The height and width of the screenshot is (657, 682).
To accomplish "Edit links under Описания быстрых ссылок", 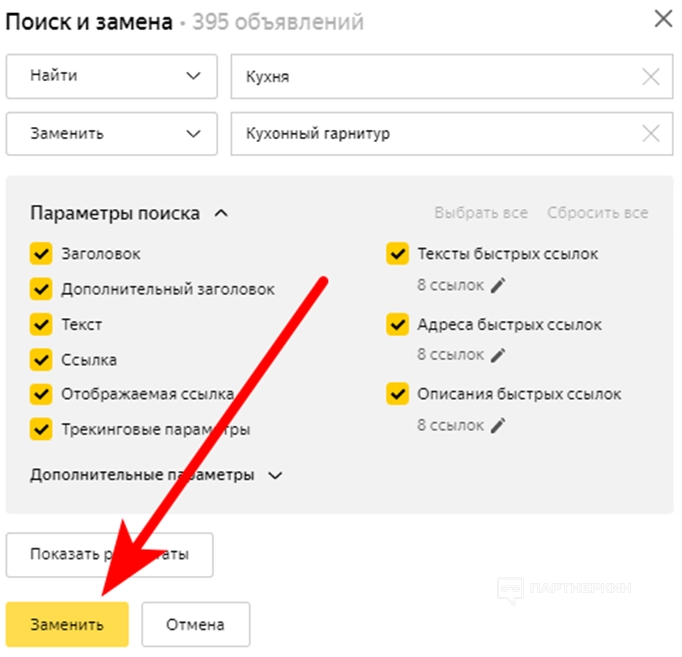I will pyautogui.click(x=498, y=425).
